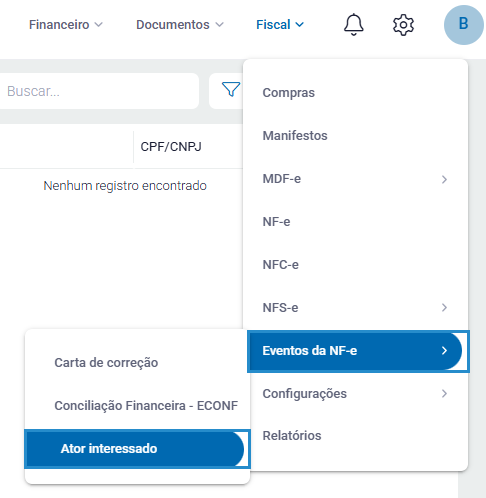Collapse the Fiscal dropdown menu
This screenshot has width=486, height=498.
point(280,25)
